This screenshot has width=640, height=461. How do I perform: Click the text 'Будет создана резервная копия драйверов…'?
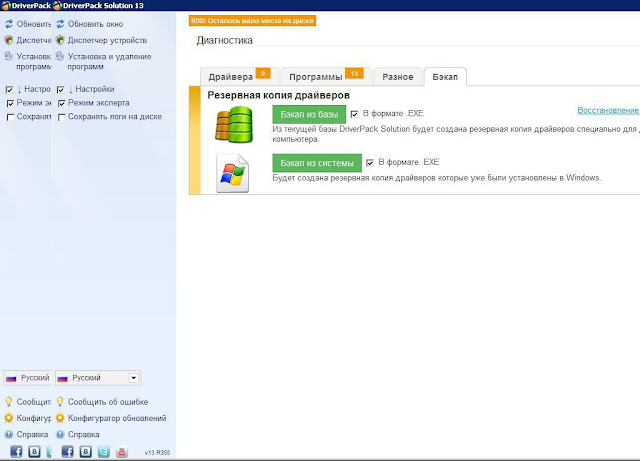[437, 178]
